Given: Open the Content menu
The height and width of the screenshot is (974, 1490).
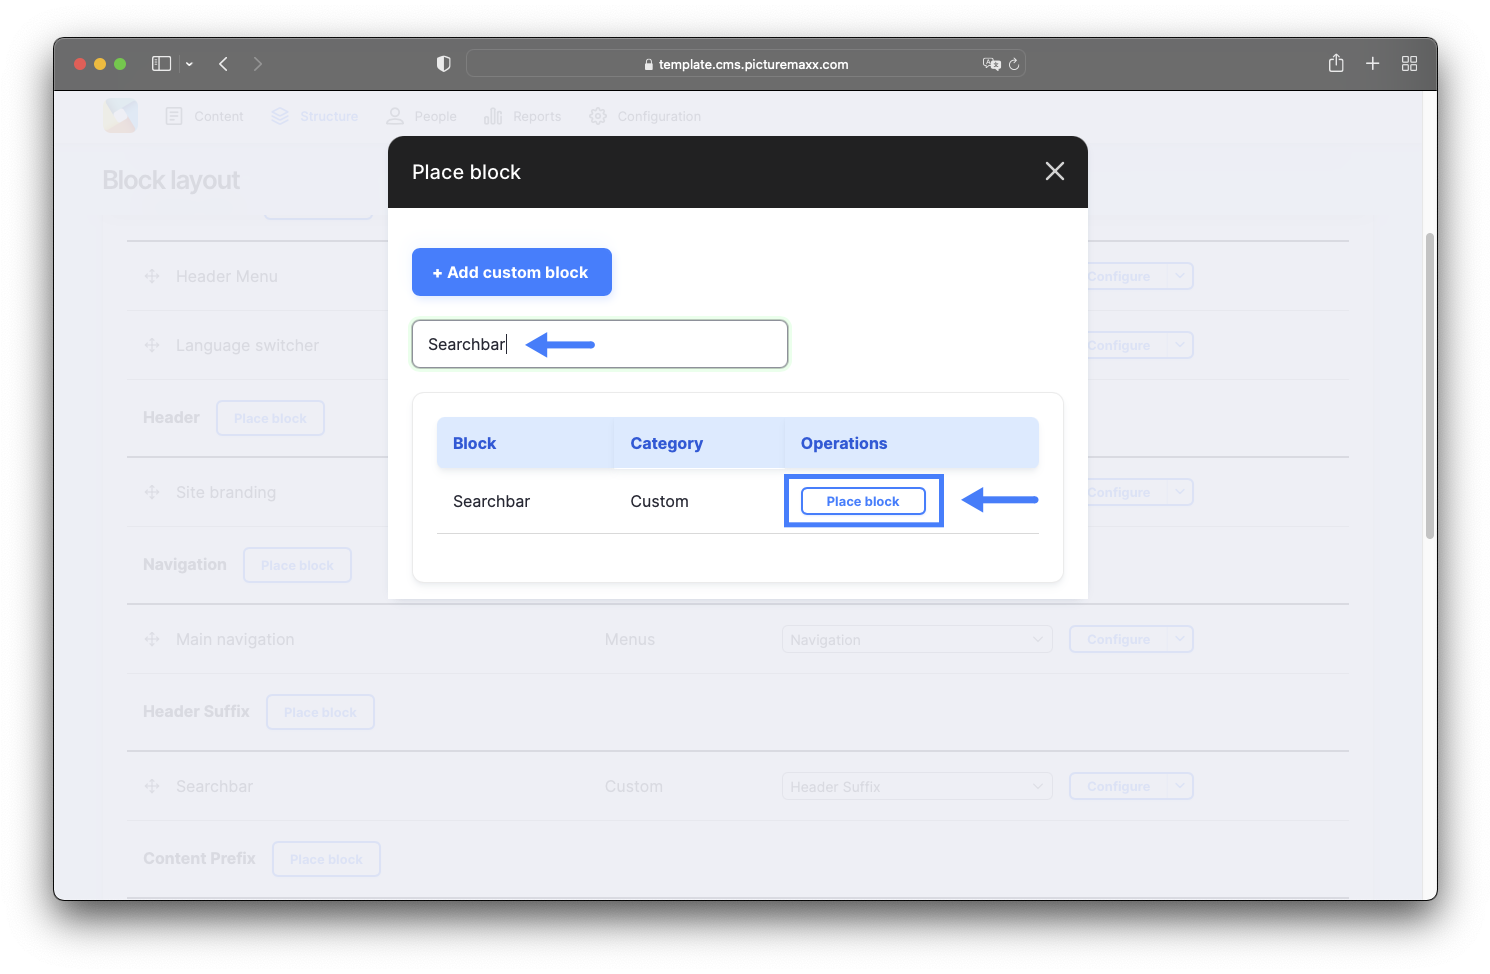Looking at the screenshot, I should click(219, 116).
